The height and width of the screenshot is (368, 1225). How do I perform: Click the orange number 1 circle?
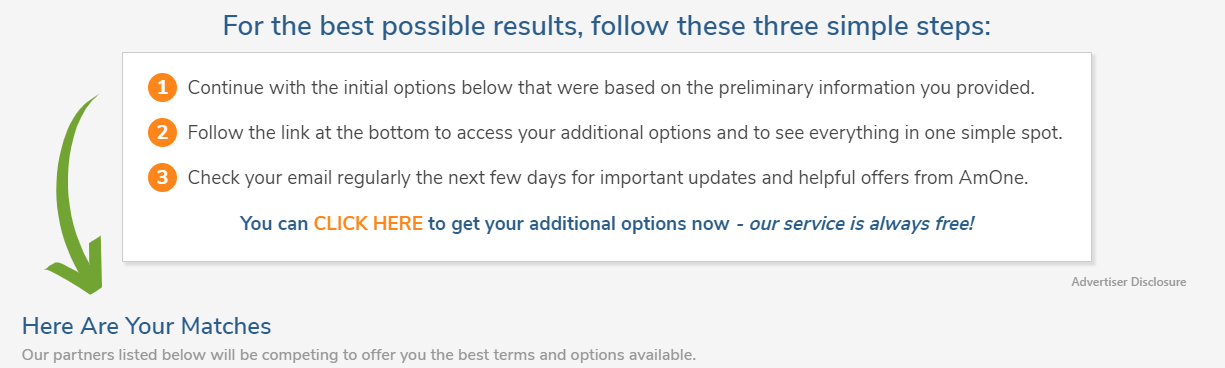pos(162,87)
